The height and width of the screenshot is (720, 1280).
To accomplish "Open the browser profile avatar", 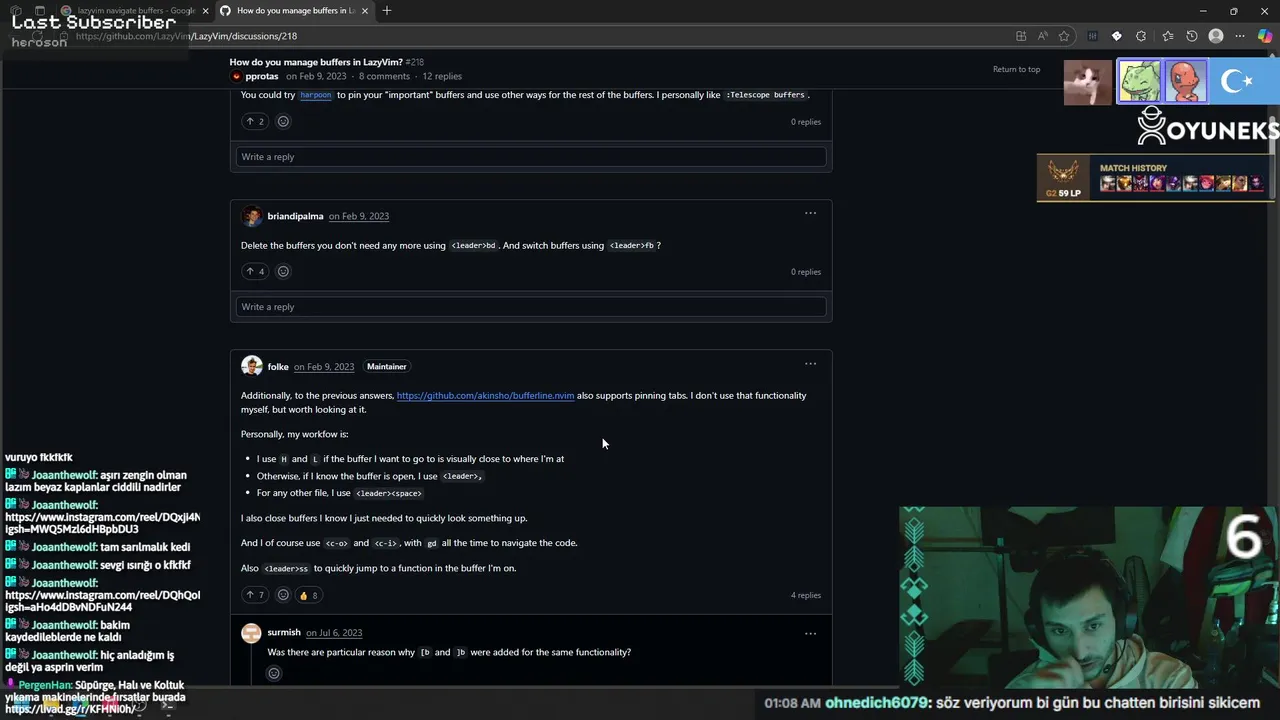I will [1216, 36].
